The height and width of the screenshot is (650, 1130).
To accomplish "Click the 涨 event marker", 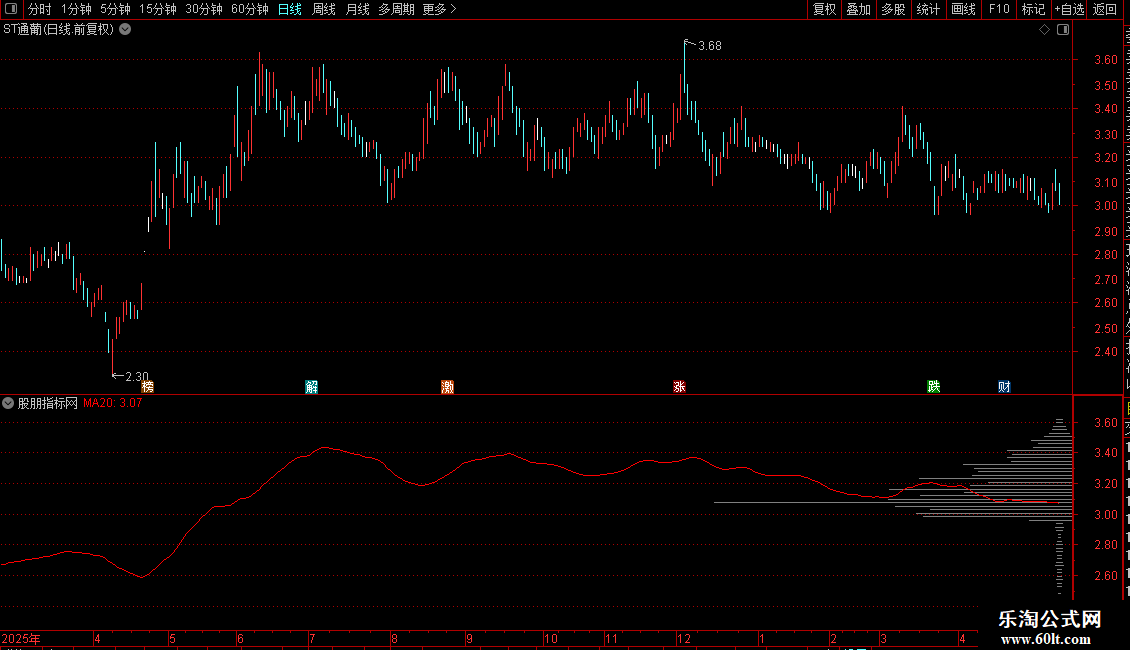I will [679, 387].
